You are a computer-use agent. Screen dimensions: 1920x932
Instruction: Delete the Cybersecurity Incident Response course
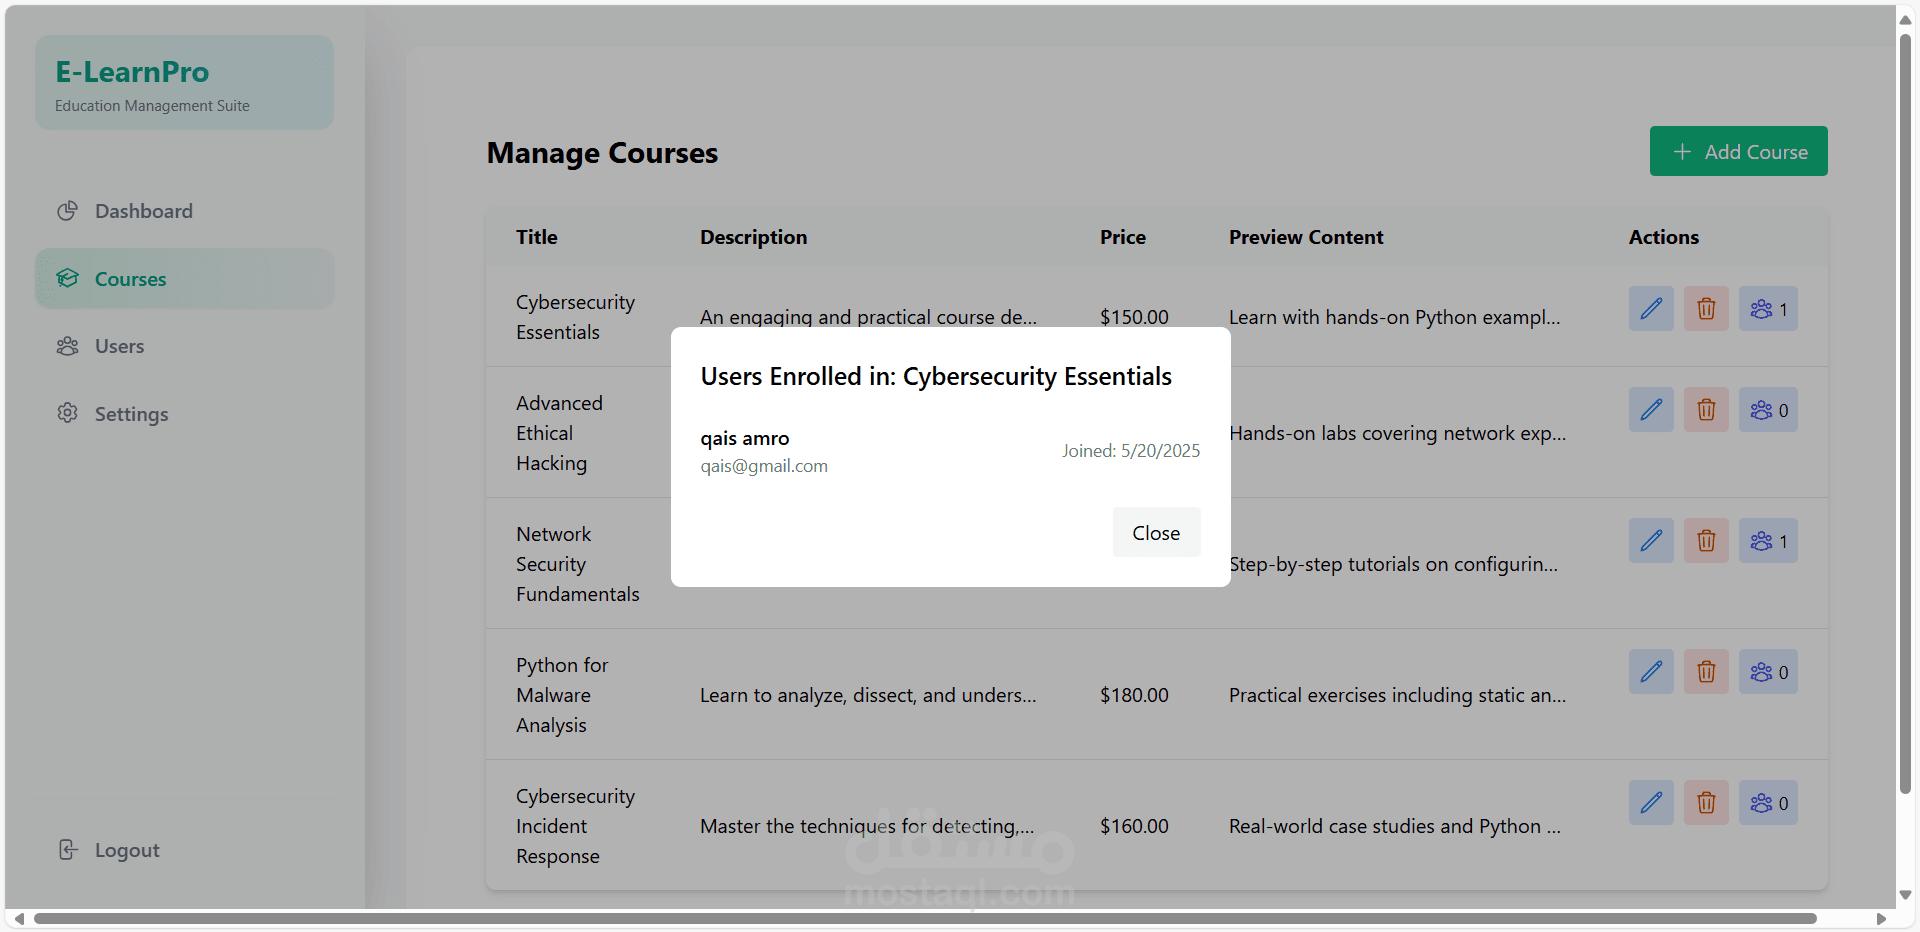click(1706, 803)
